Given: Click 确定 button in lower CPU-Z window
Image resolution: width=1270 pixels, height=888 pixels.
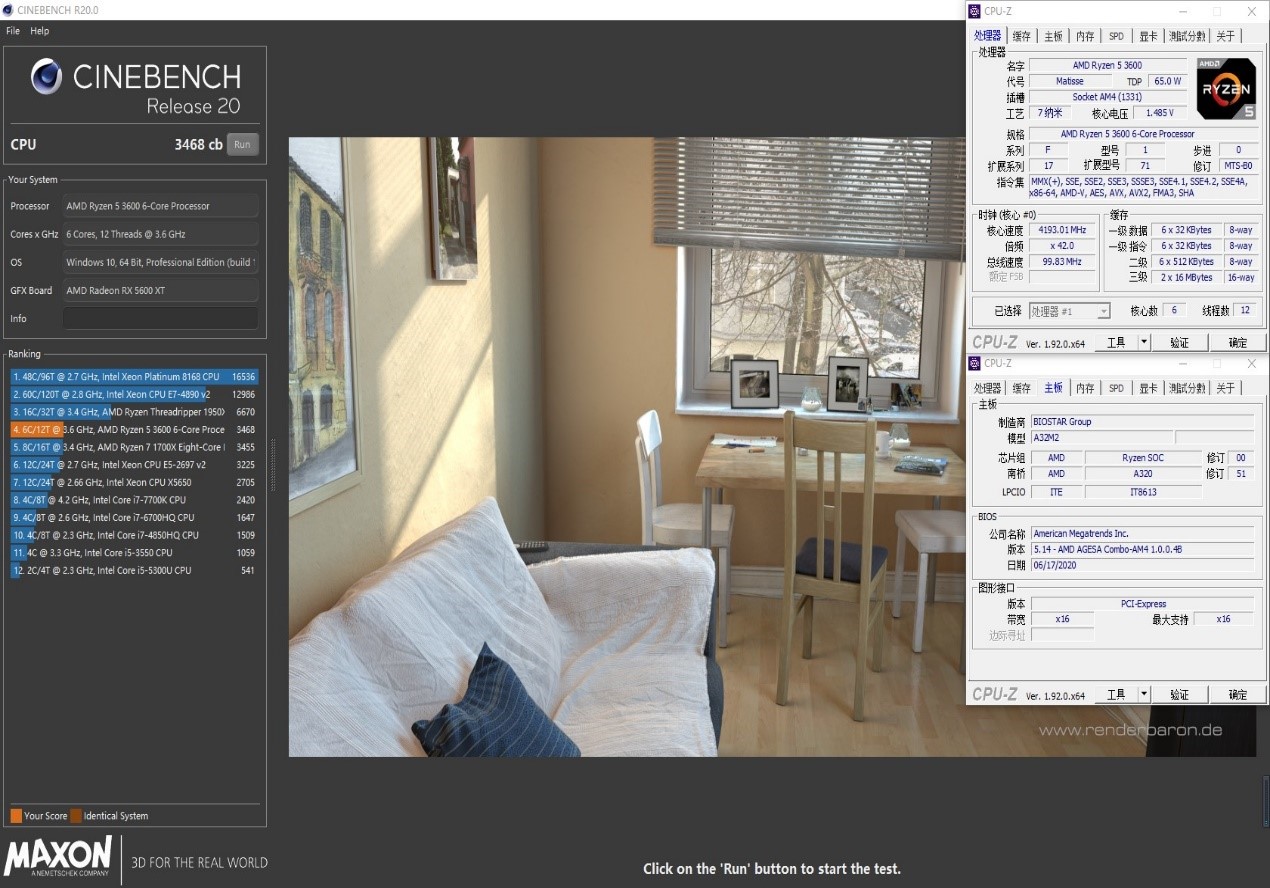Looking at the screenshot, I should coord(1238,694).
